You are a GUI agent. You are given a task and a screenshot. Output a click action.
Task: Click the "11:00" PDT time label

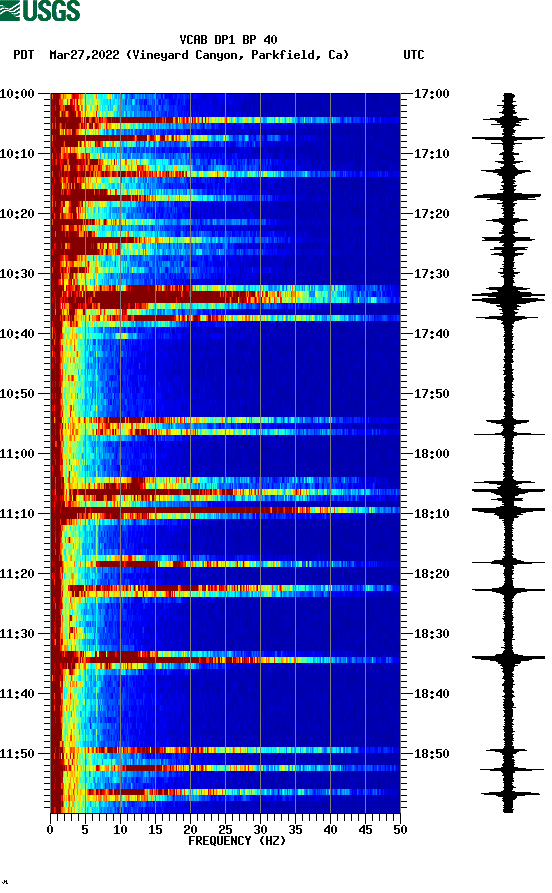[17, 453]
